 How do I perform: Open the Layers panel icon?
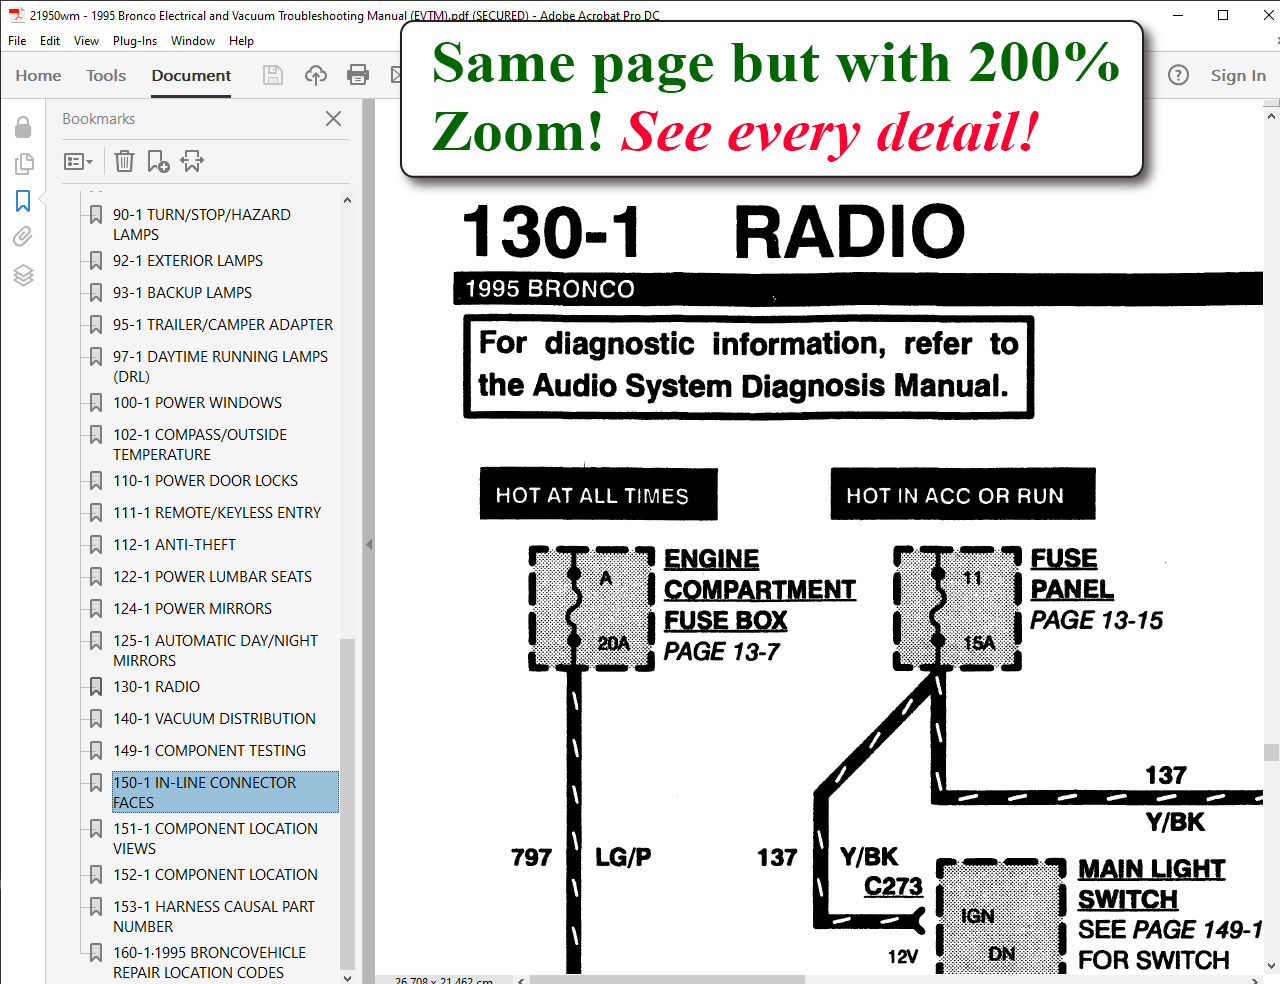pyautogui.click(x=23, y=275)
